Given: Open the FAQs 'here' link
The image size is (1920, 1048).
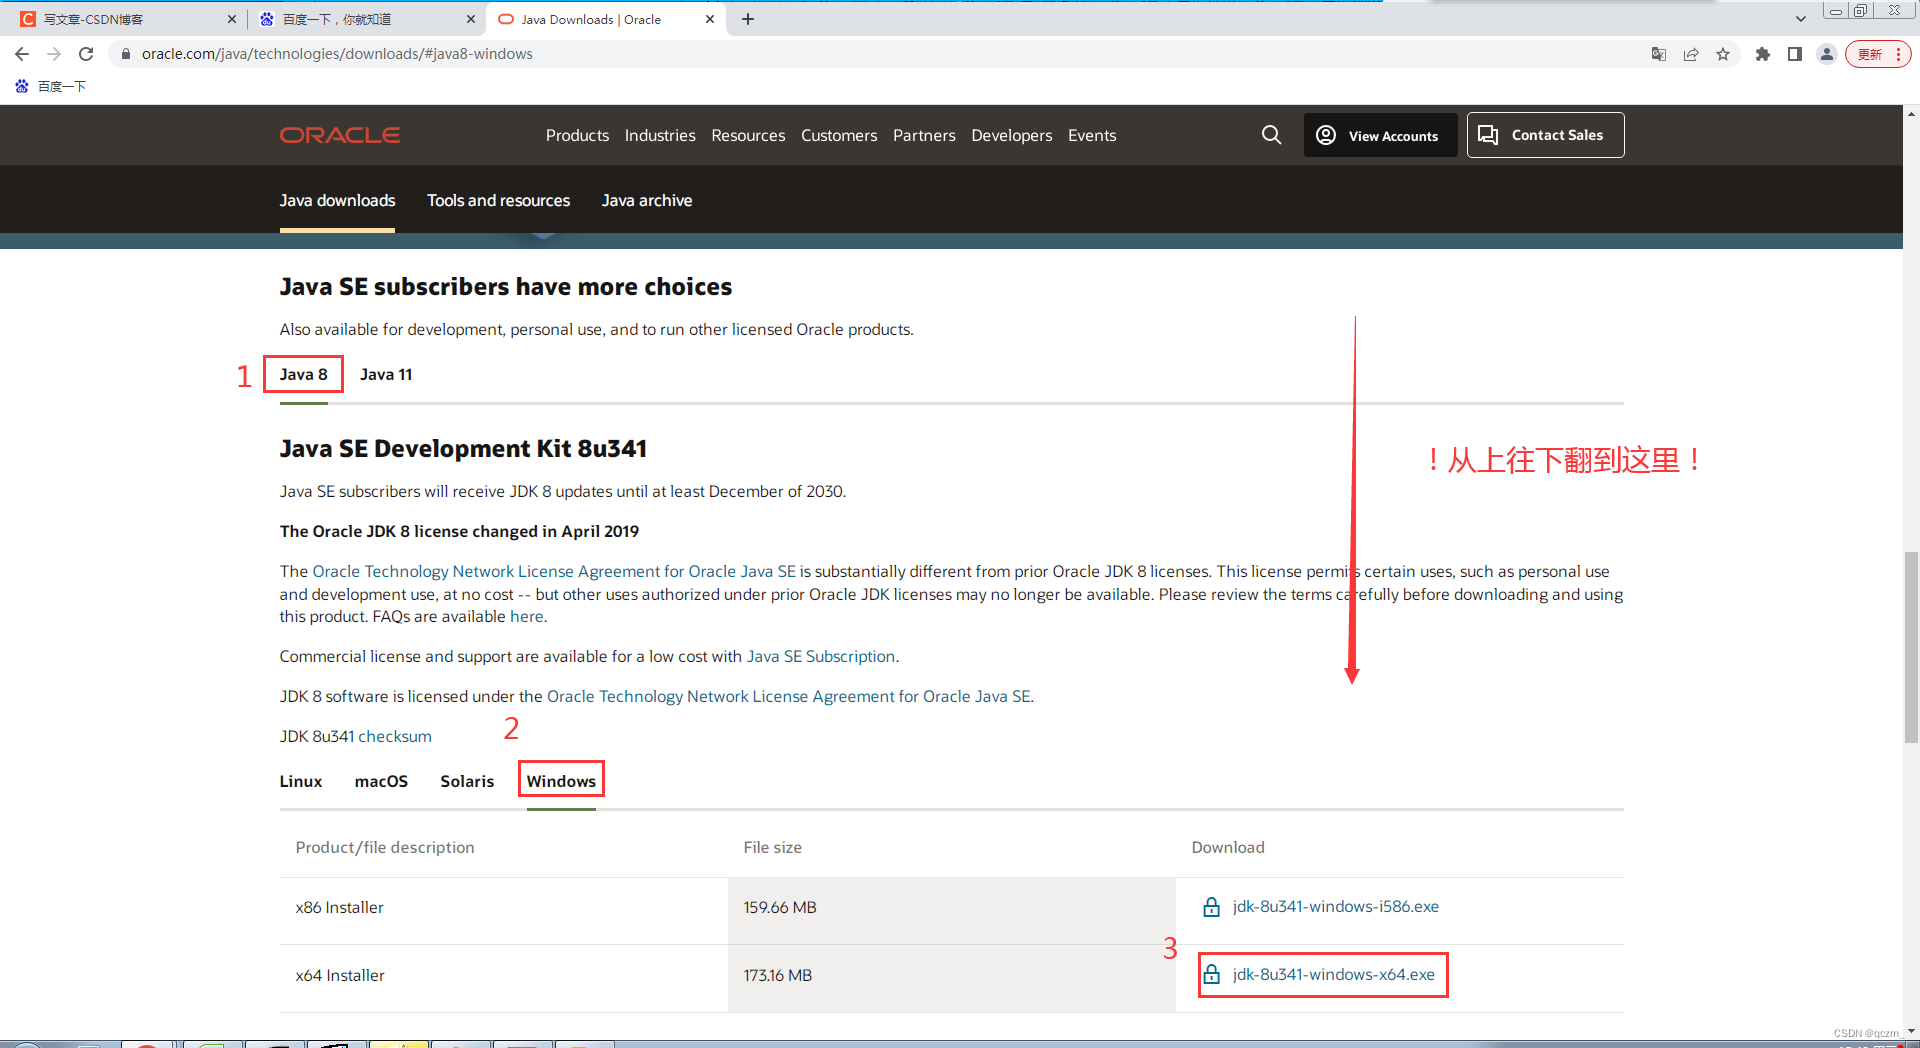Looking at the screenshot, I should click(x=526, y=616).
